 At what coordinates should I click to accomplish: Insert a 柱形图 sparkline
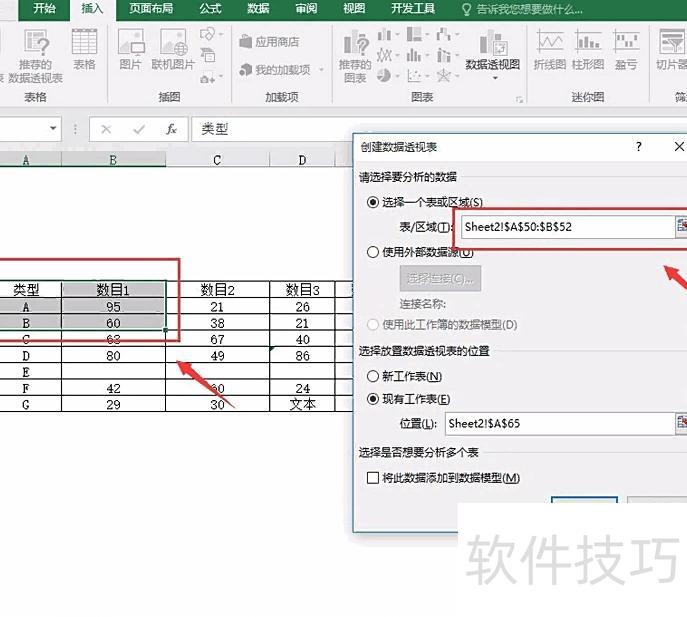[x=588, y=50]
